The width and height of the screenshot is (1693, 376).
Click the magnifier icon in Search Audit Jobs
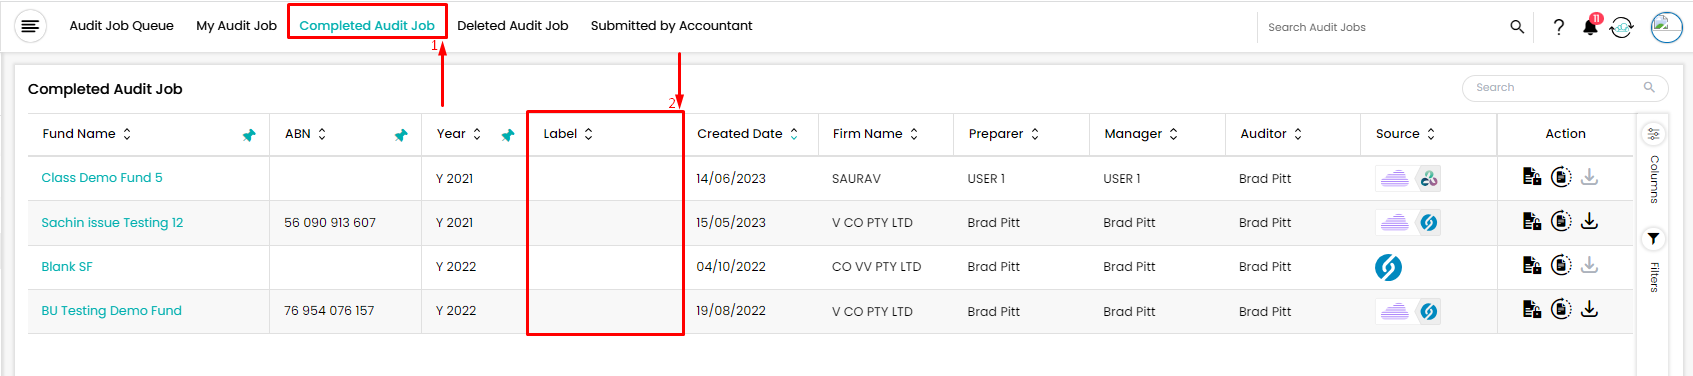[1517, 27]
